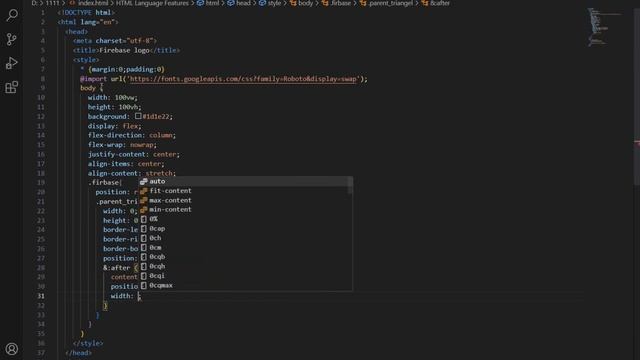Click the 'width: 100vw;' line
Image resolution: width=640 pixels, height=360 pixels.
coord(113,98)
